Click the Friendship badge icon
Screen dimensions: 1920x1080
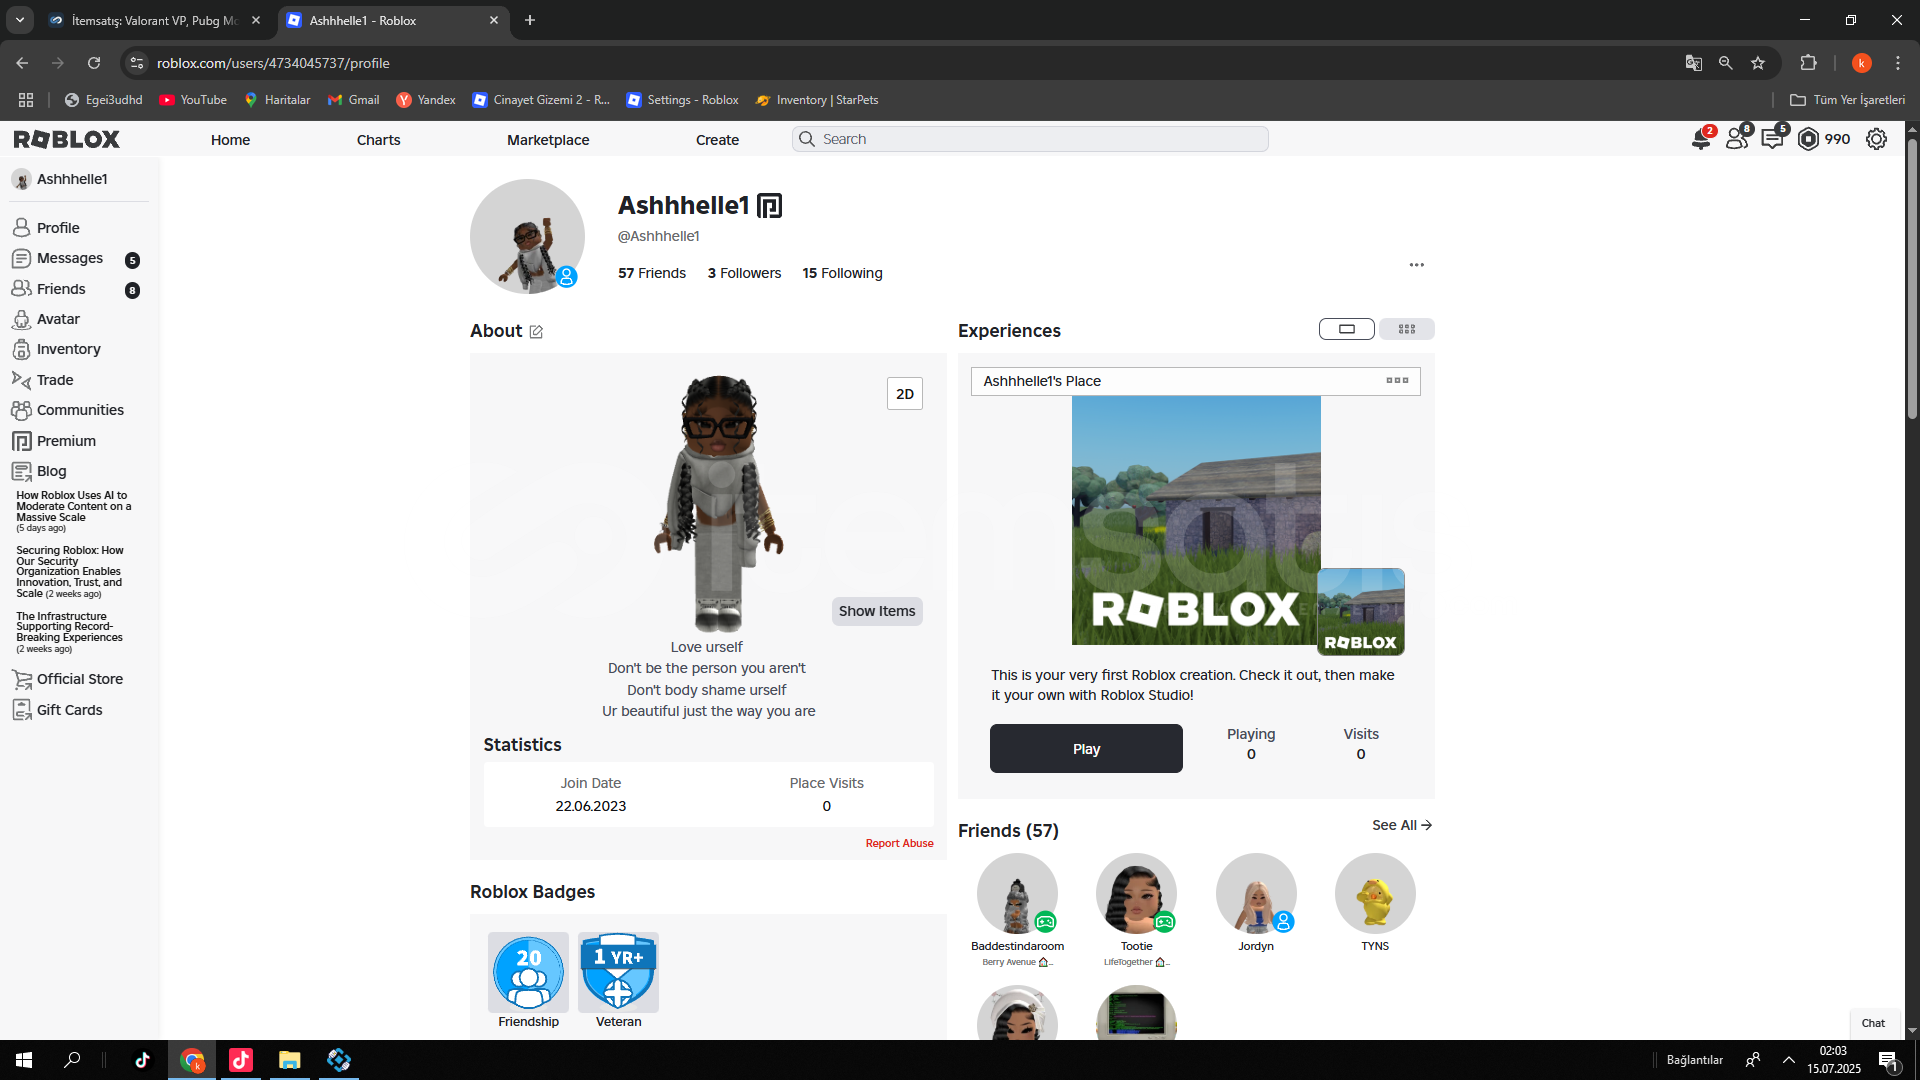click(x=528, y=972)
